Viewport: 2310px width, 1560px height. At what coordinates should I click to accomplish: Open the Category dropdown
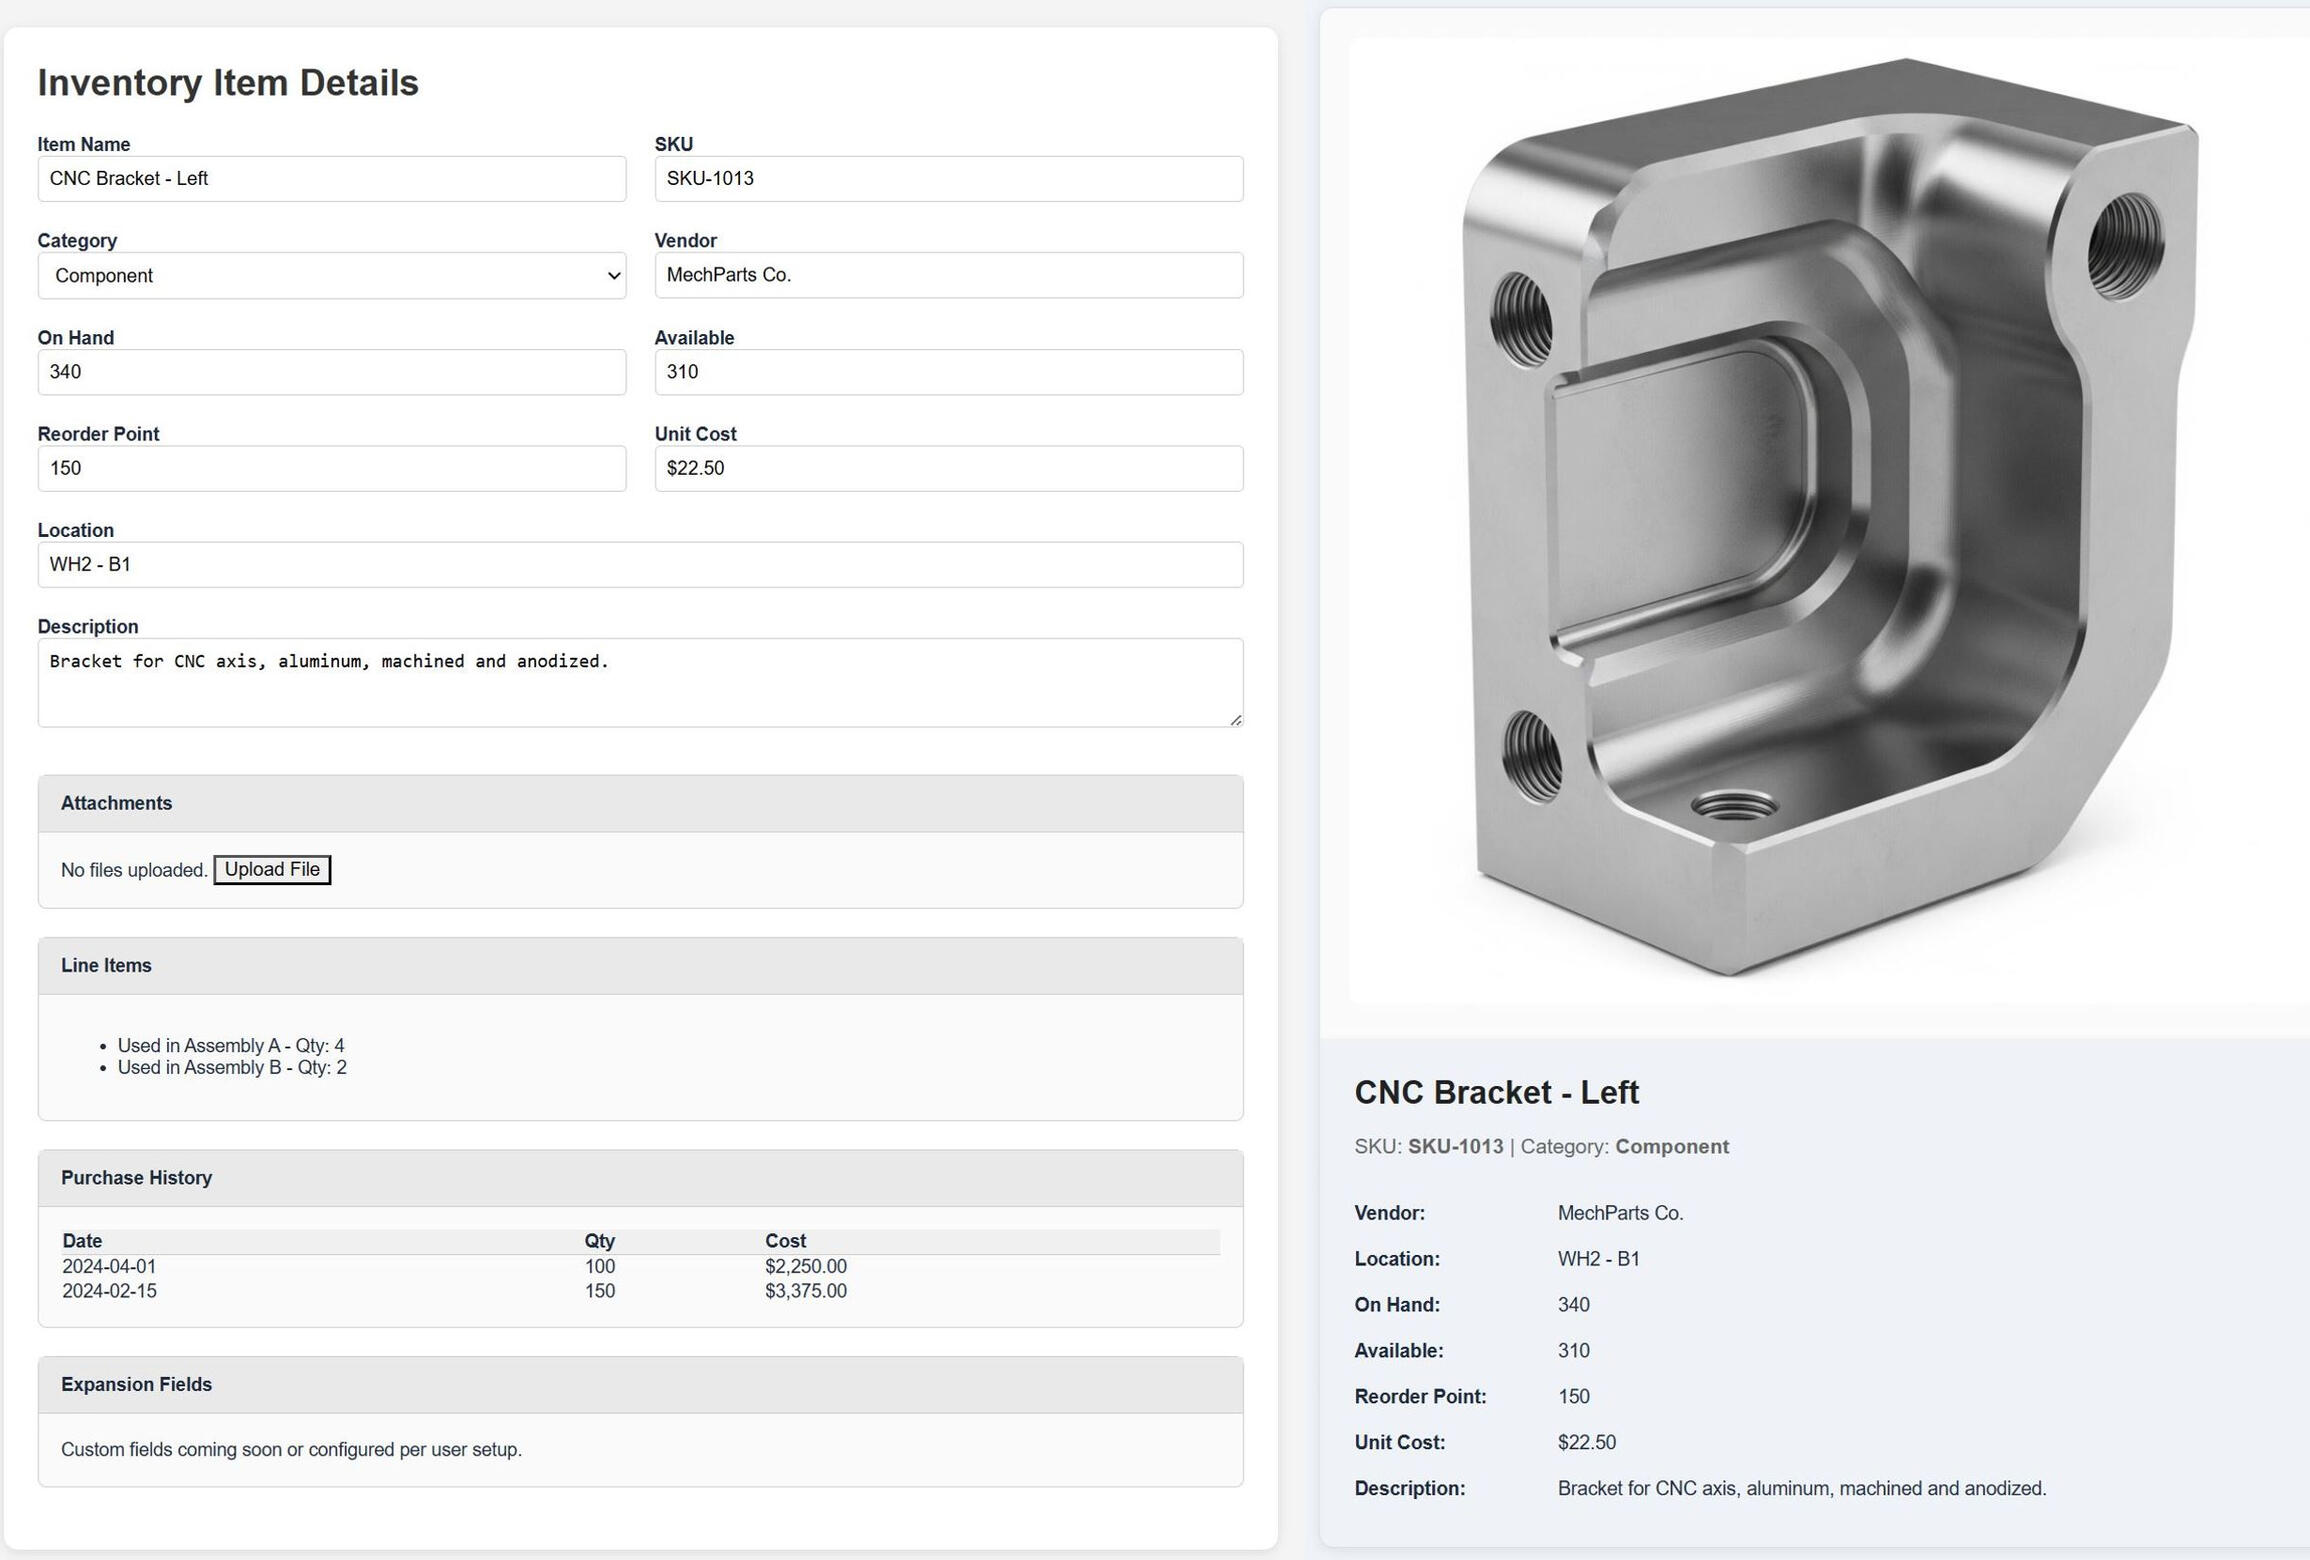point(331,276)
